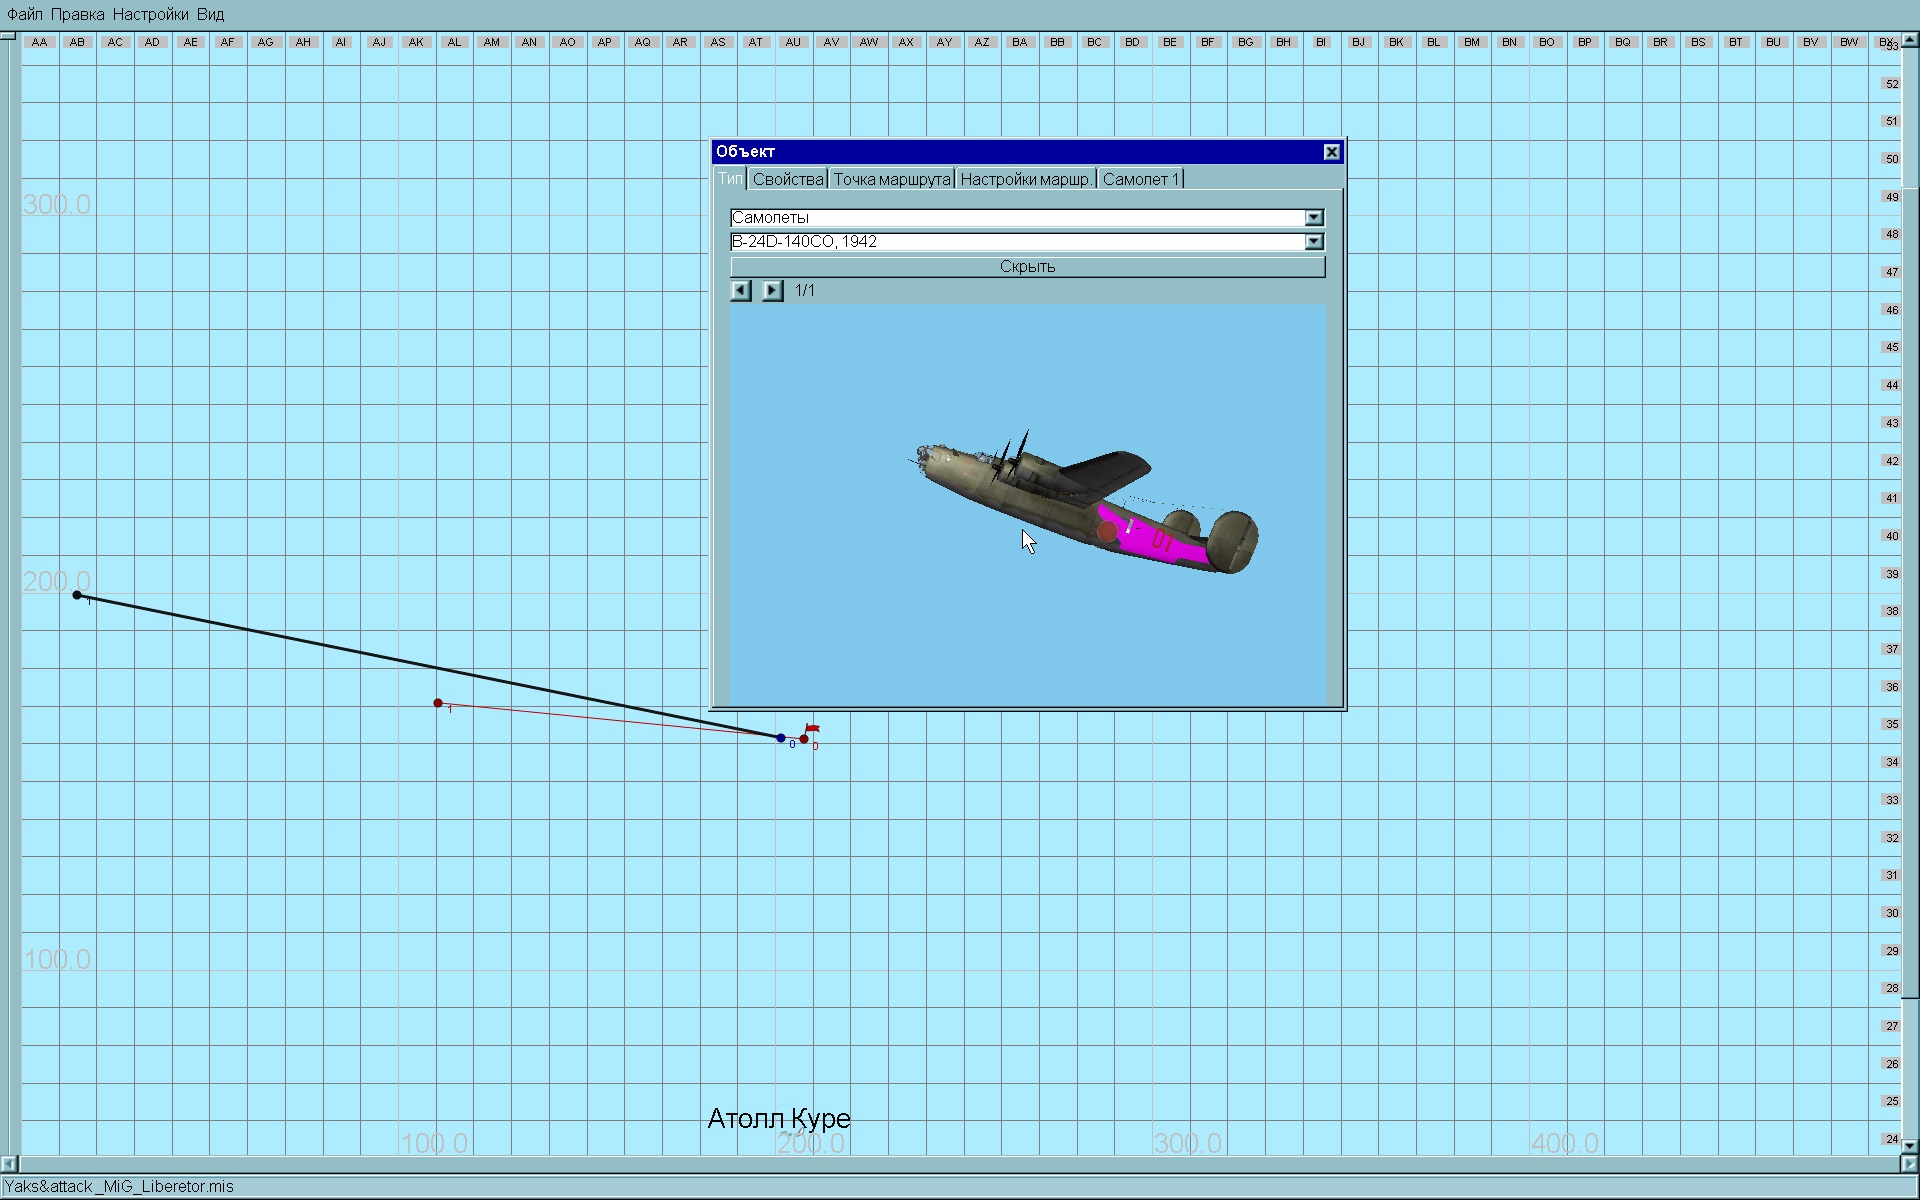Switch to the Свойства tab
Image resolution: width=1920 pixels, height=1200 pixels.
[x=788, y=179]
